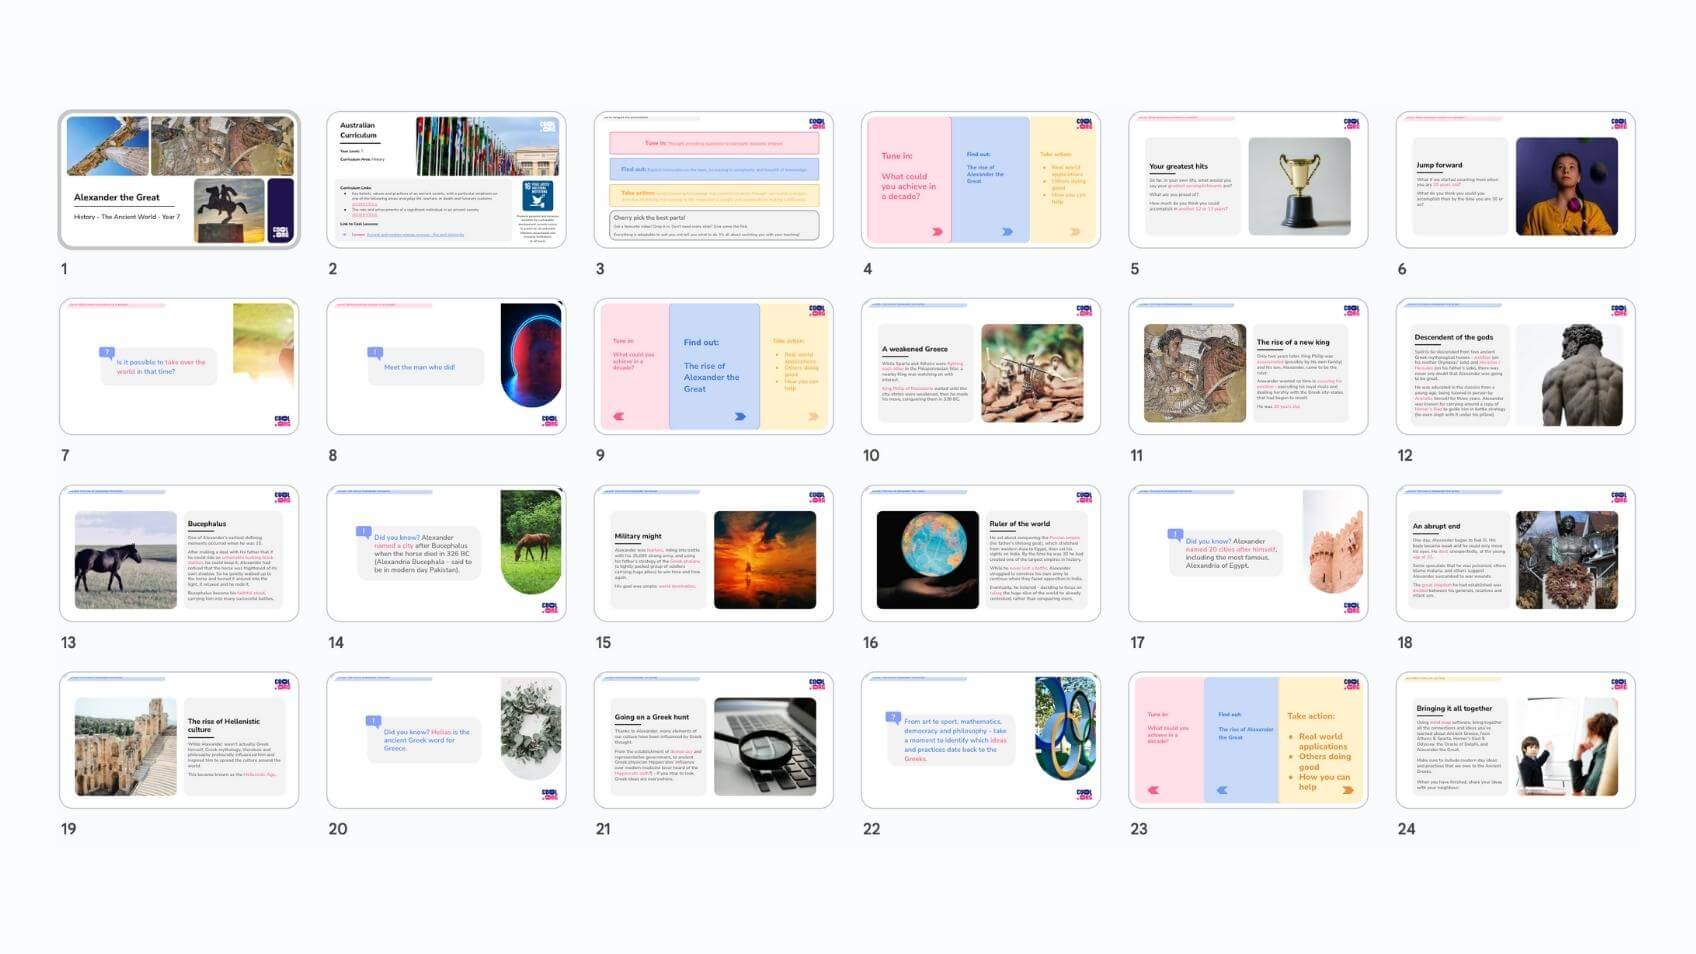This screenshot has height=954, width=1696.
Task: Open the Australian Curriculum slide
Action: (446, 180)
